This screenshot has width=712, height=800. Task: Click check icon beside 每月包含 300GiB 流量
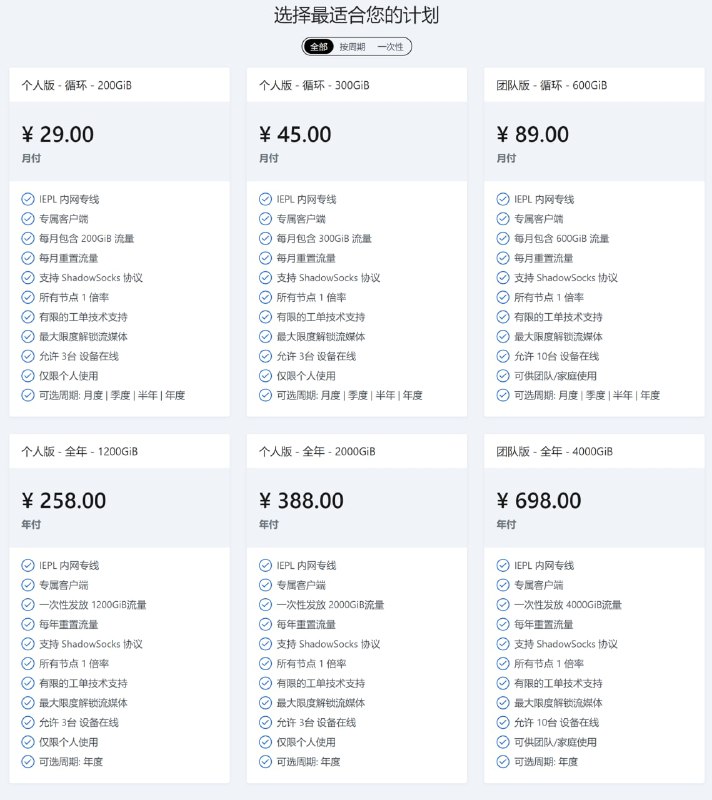pos(265,238)
